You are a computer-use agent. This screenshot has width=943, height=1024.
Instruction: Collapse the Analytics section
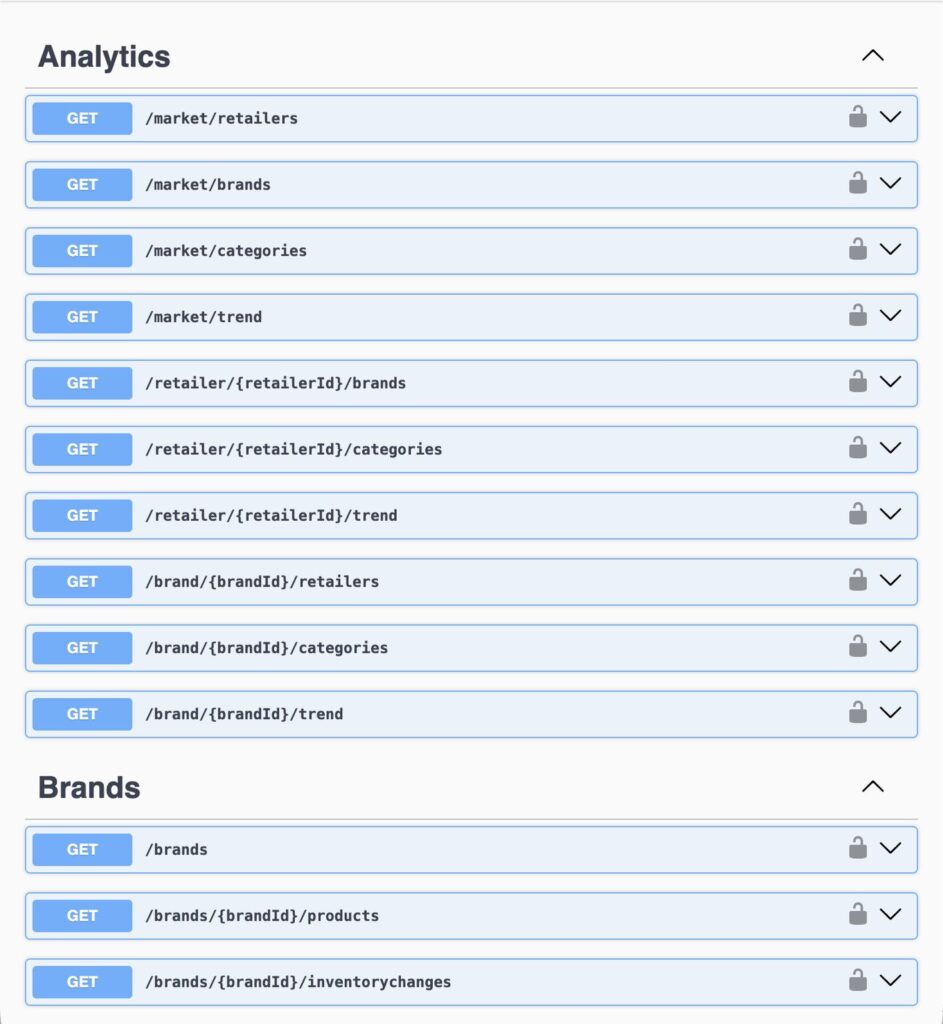pyautogui.click(x=872, y=56)
